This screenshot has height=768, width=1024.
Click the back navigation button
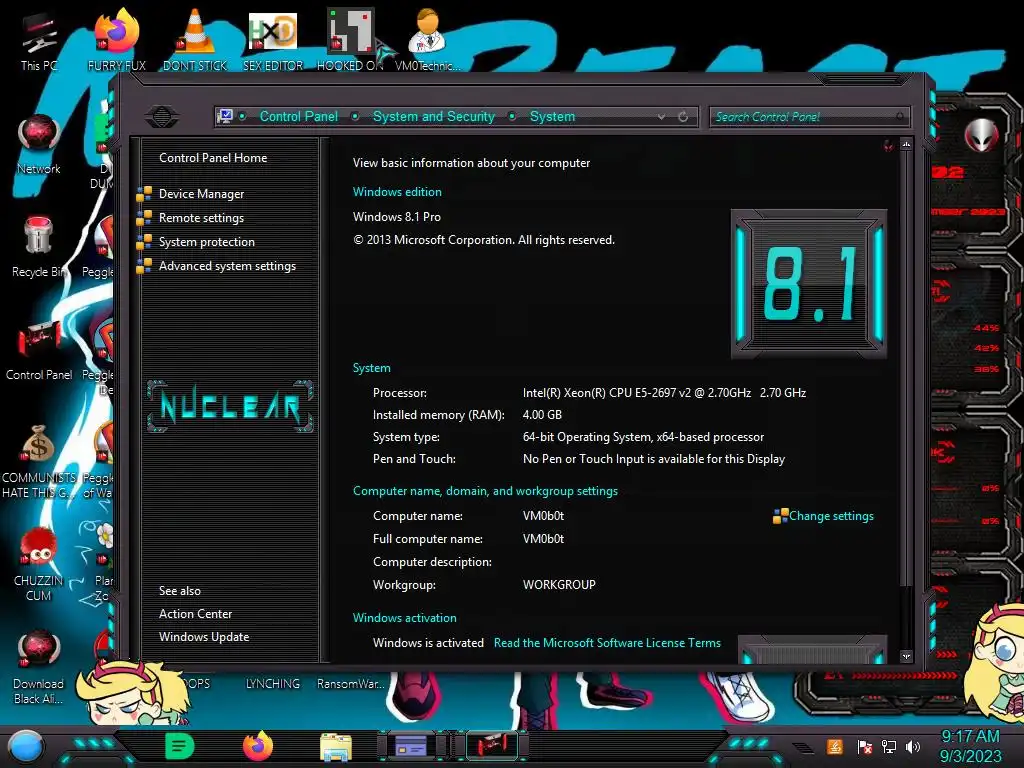[x=162, y=117]
